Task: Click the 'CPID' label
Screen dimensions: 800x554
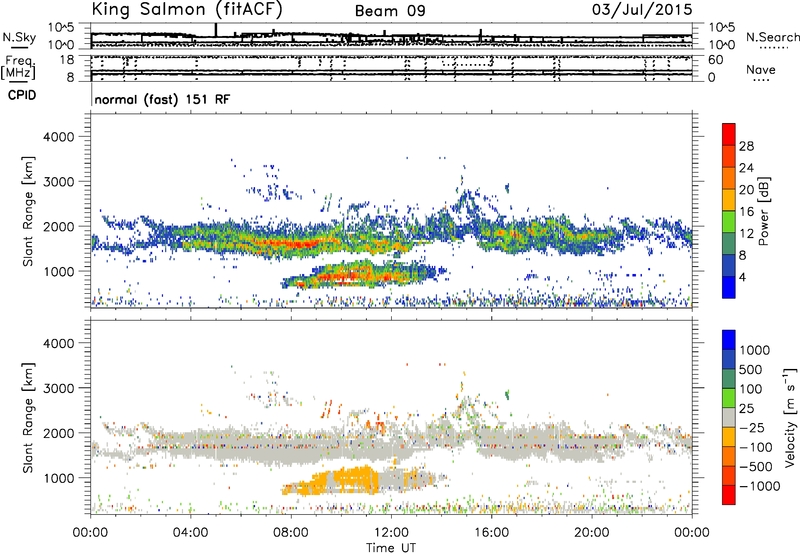Action: point(21,95)
